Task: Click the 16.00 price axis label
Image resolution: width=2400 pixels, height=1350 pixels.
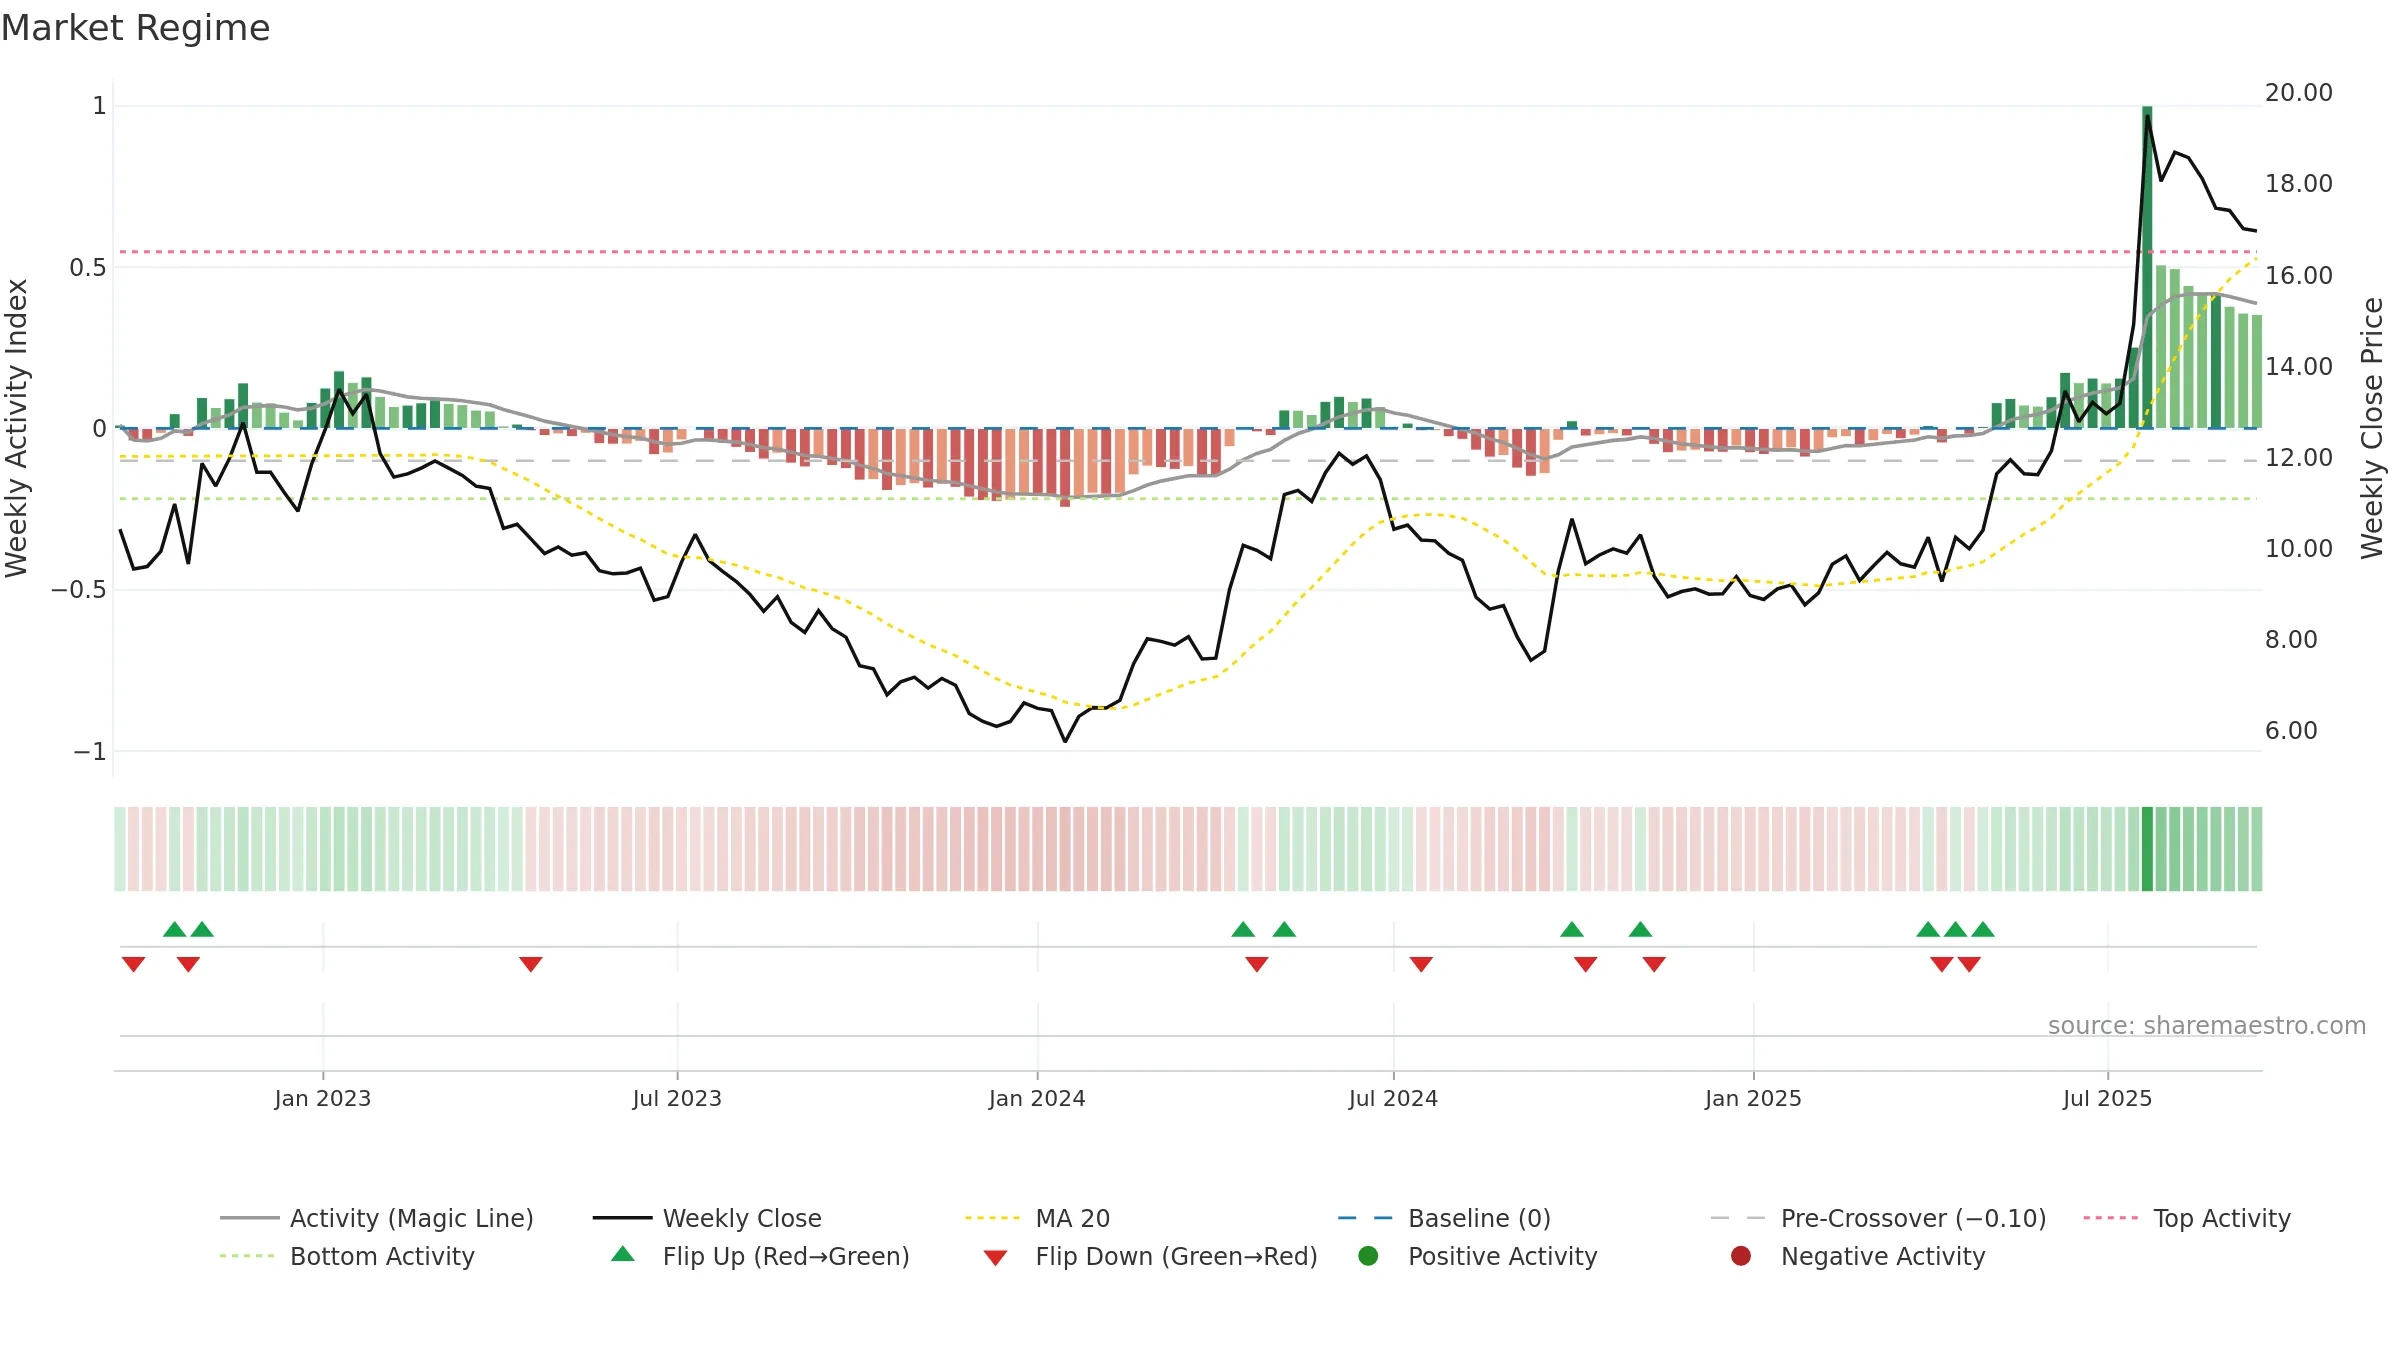Action: [x=2298, y=275]
